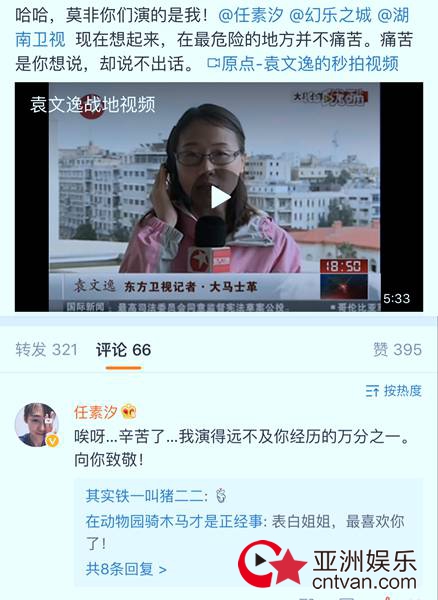Open the @幻乐之城 mention link
438x600 pixels.
coord(330,16)
